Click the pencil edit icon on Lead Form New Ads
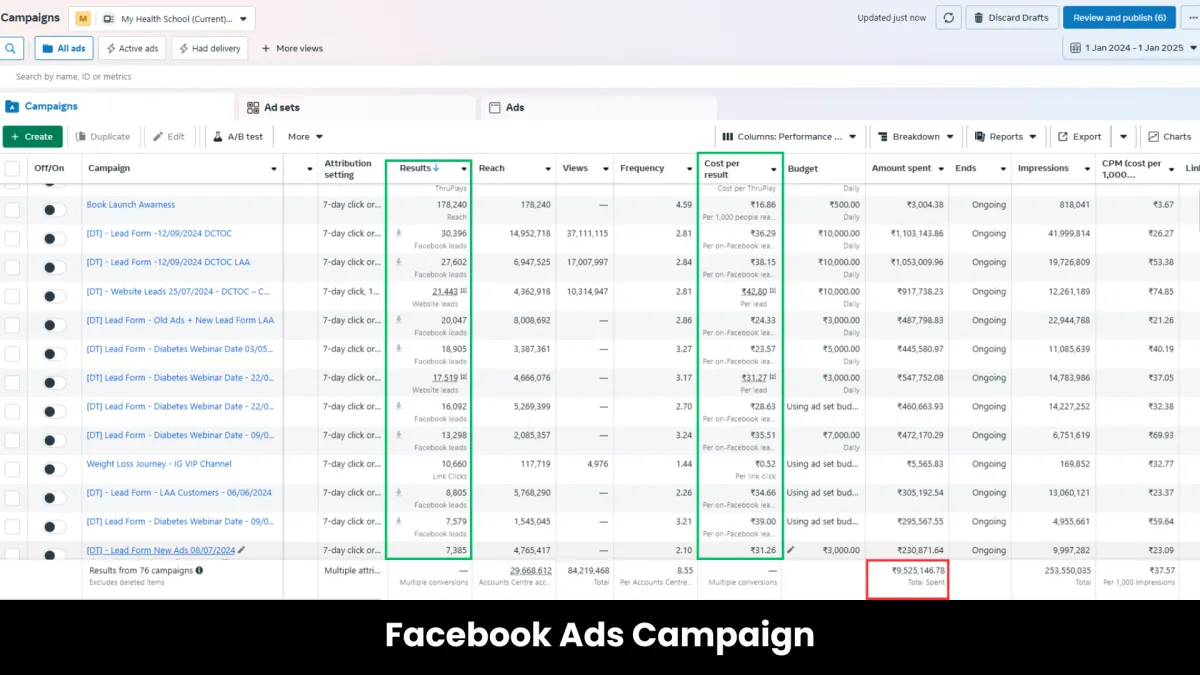The height and width of the screenshot is (675, 1200). (x=242, y=550)
